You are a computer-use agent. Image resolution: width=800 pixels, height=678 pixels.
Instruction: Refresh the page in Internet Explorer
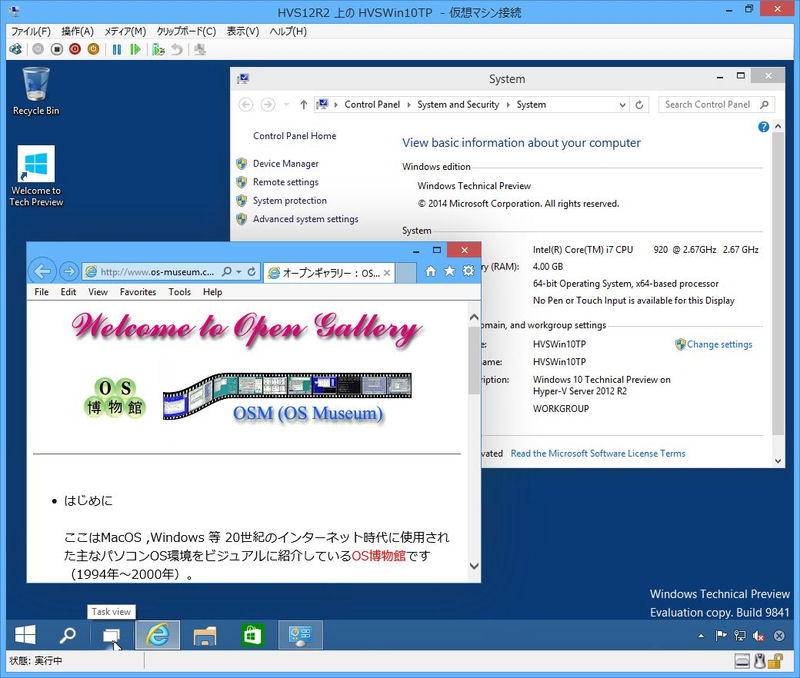click(252, 272)
